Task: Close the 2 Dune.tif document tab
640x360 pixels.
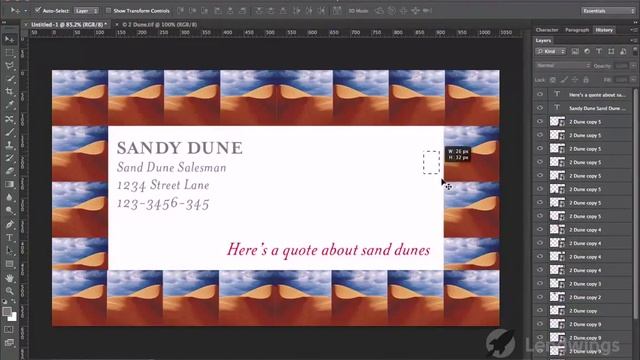Action: pyautogui.click(x=117, y=24)
